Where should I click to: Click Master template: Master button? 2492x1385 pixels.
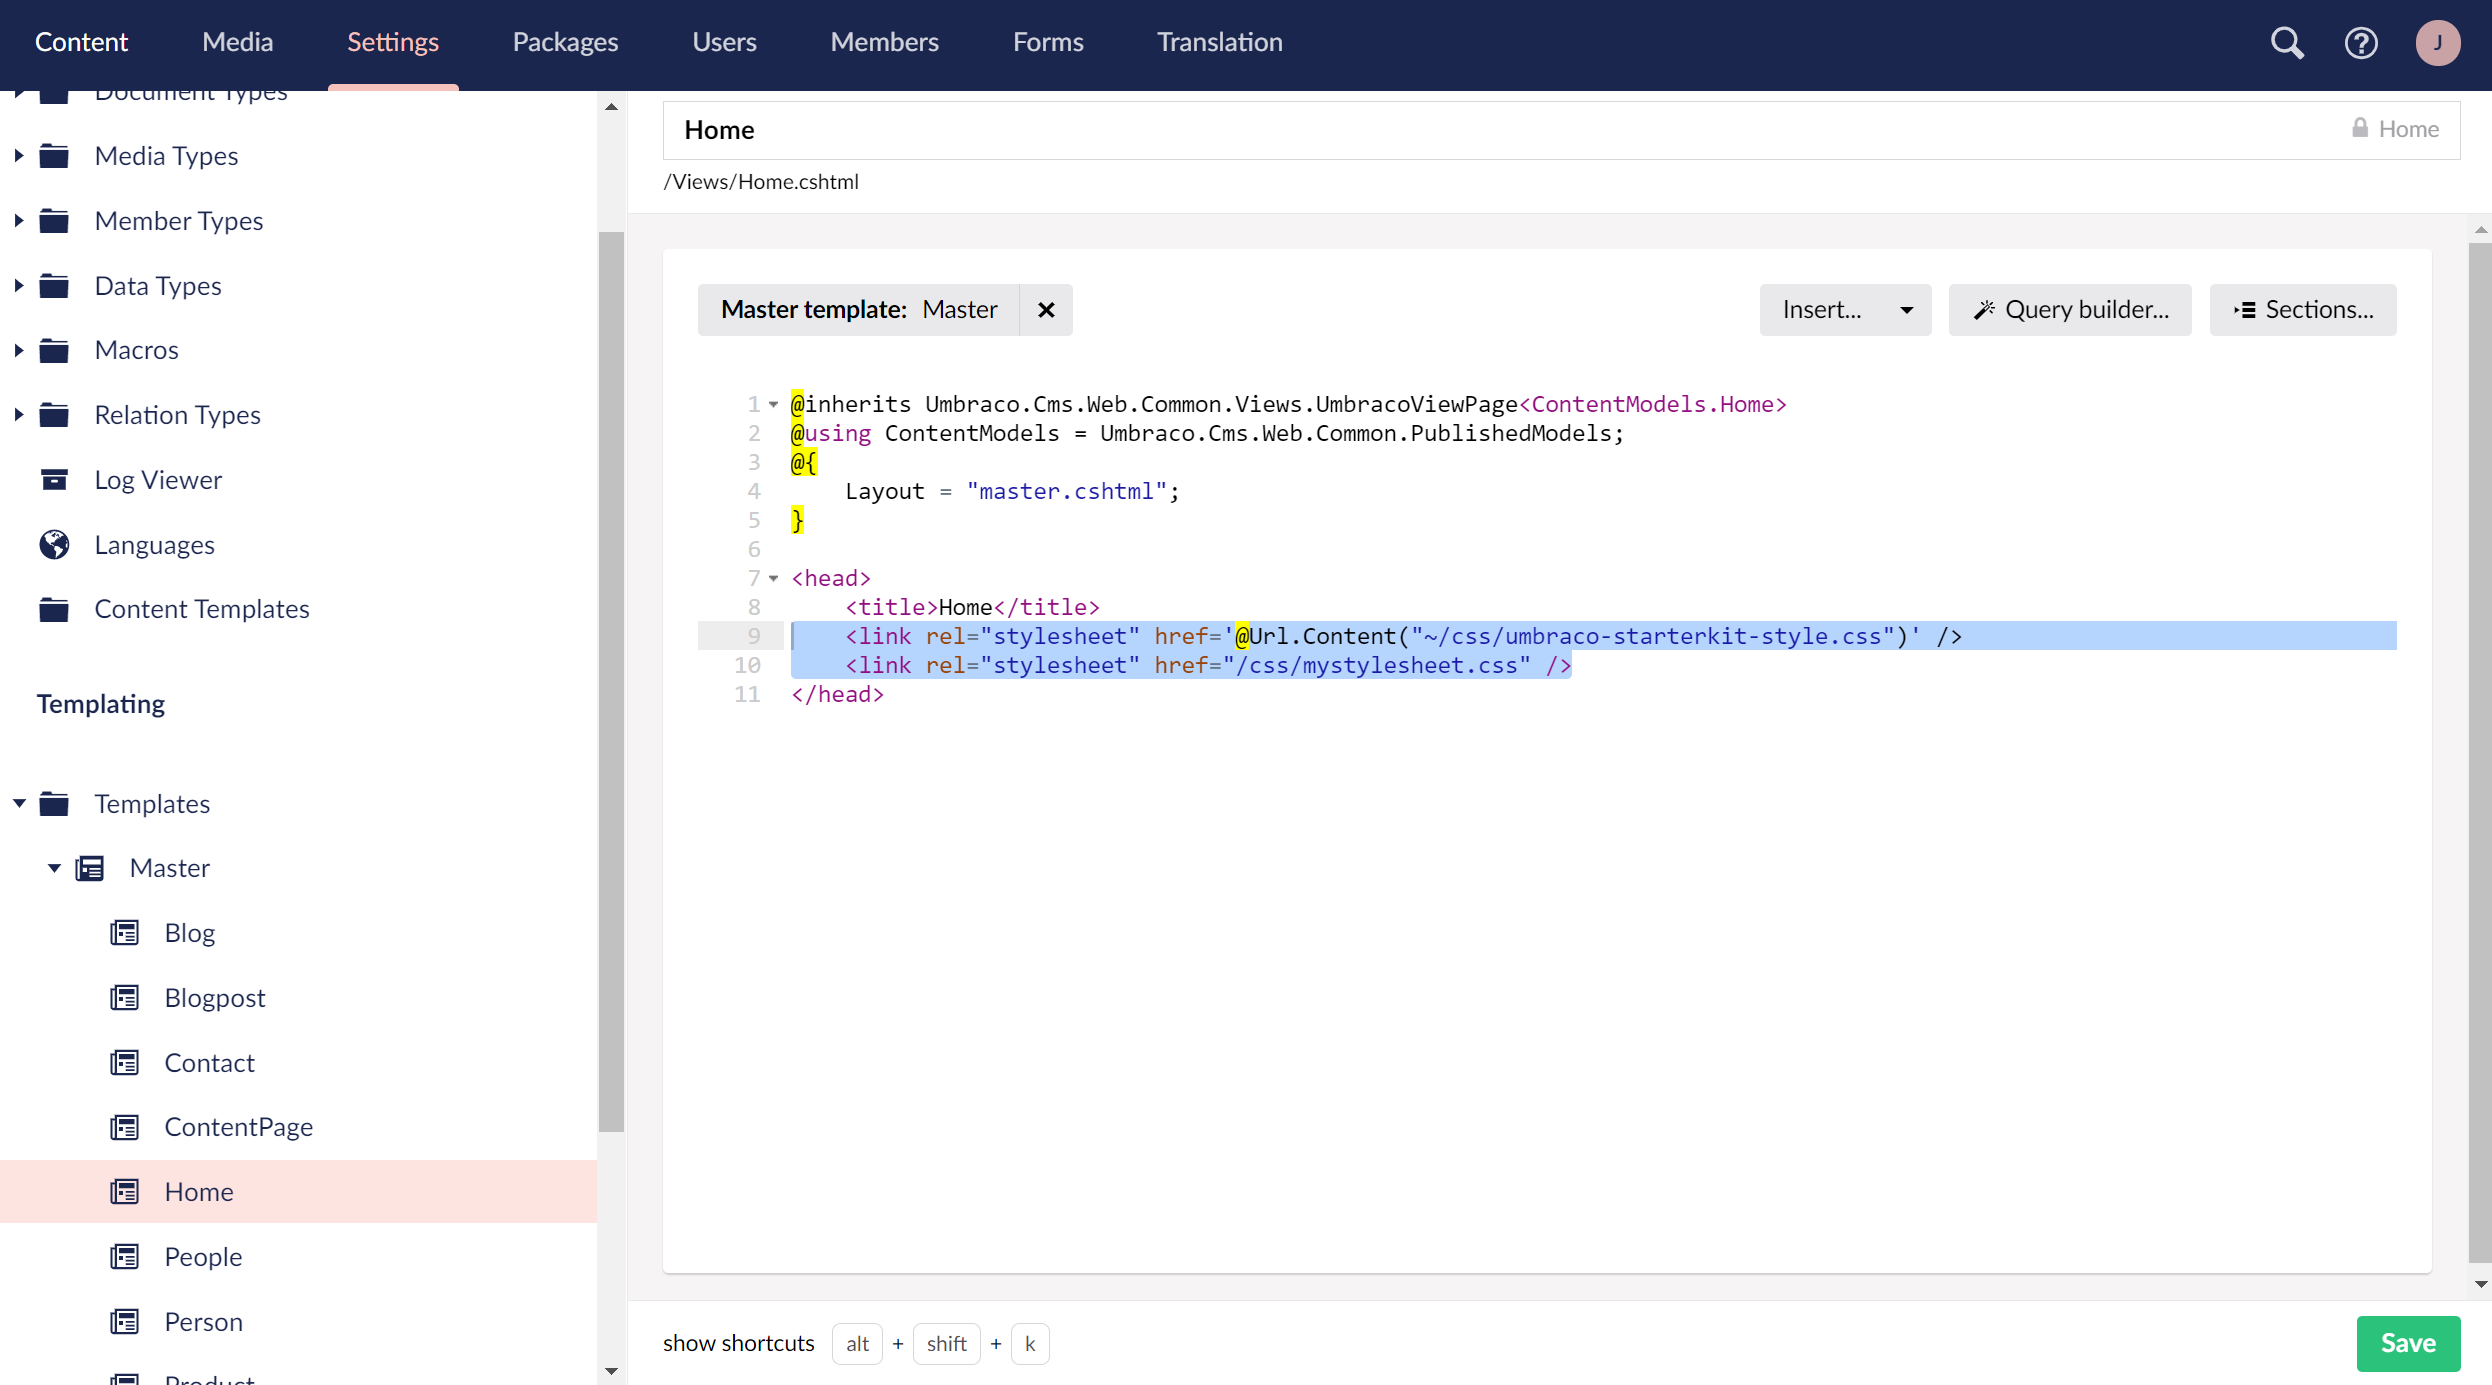(859, 310)
